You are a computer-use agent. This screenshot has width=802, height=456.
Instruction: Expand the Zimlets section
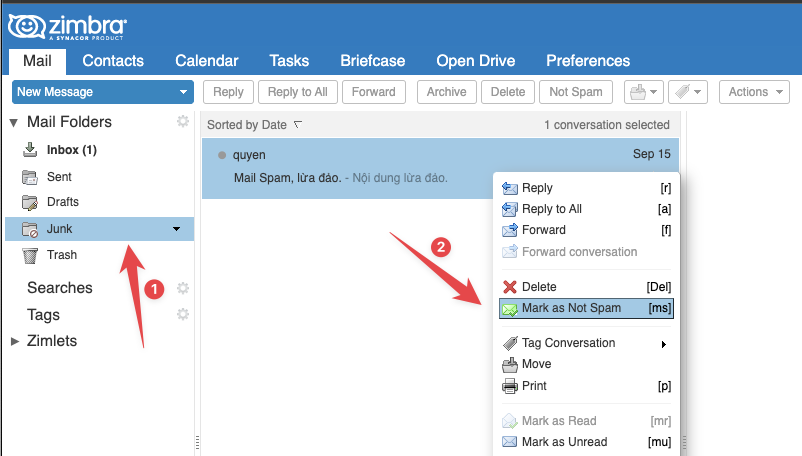[15, 341]
